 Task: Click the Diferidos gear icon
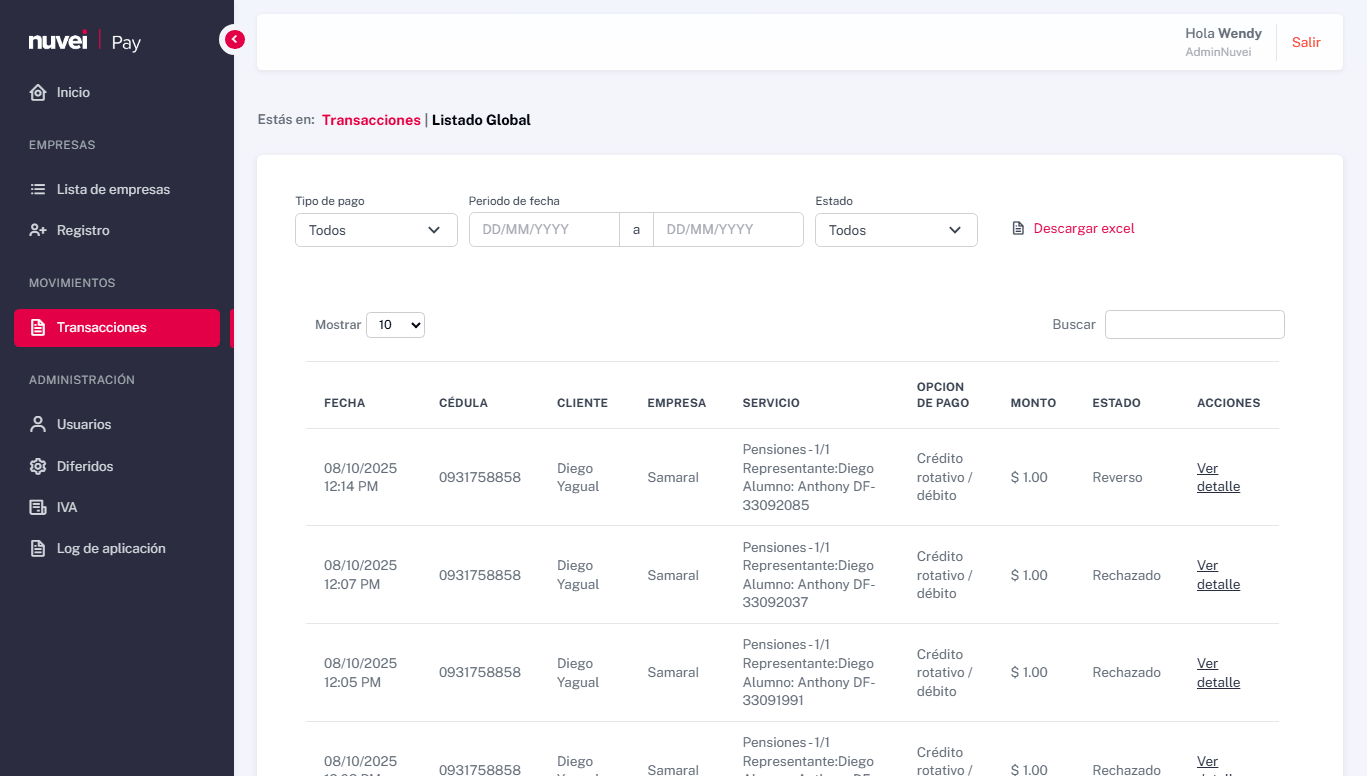[x=37, y=466]
